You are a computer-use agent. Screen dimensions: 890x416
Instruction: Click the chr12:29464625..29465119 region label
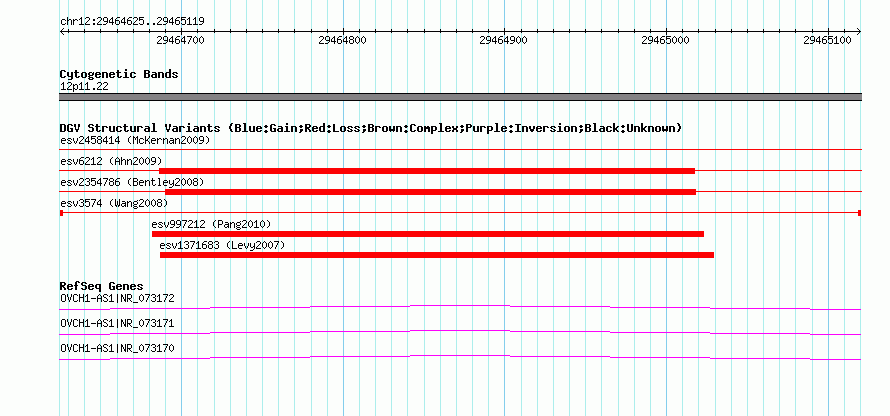tap(132, 22)
